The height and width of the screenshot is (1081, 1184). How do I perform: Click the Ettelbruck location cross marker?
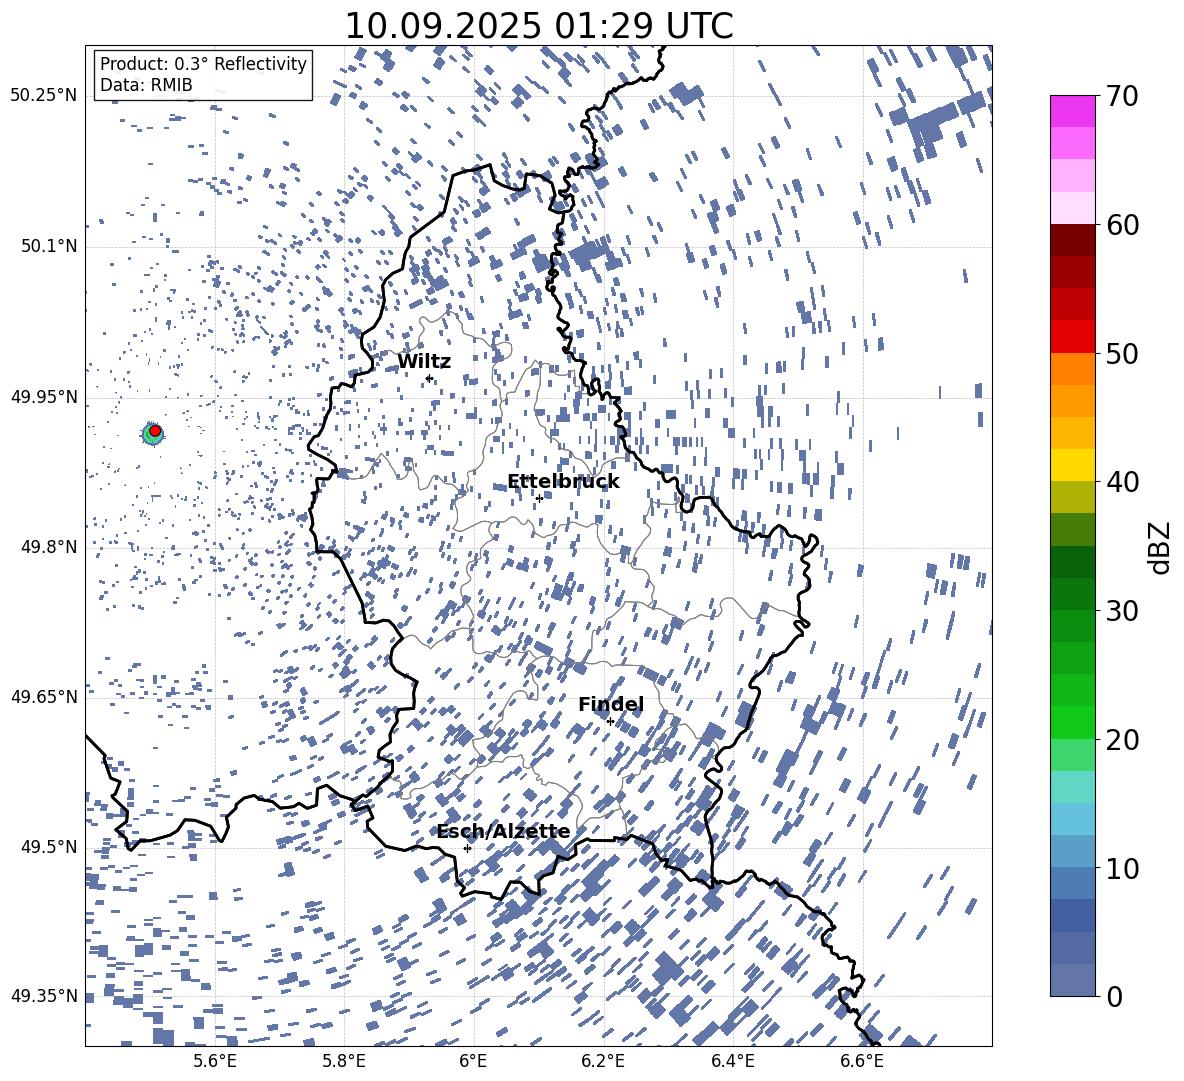pos(539,498)
